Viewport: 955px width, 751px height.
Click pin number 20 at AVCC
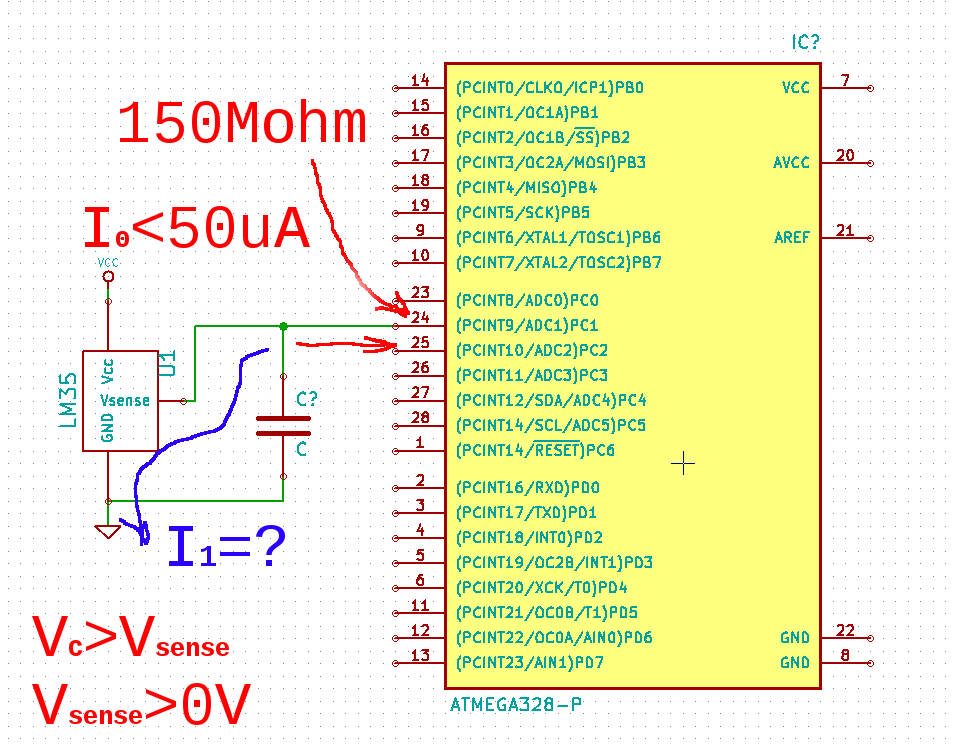coord(845,155)
